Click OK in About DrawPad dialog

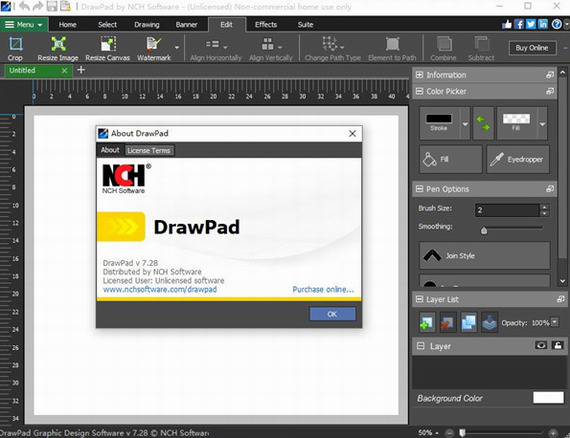click(332, 314)
